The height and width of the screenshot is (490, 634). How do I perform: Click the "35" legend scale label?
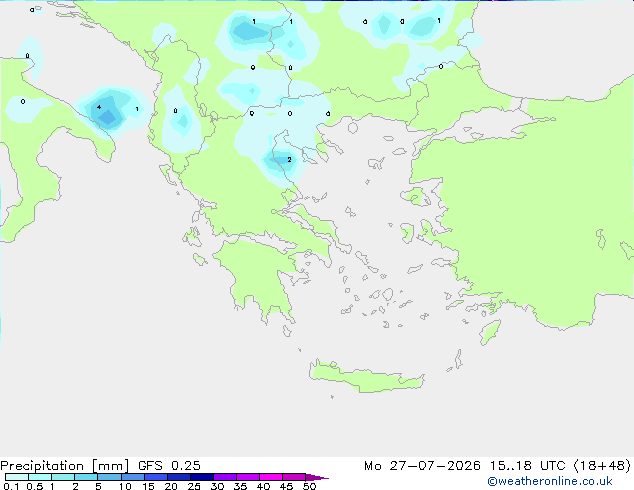[240, 486]
